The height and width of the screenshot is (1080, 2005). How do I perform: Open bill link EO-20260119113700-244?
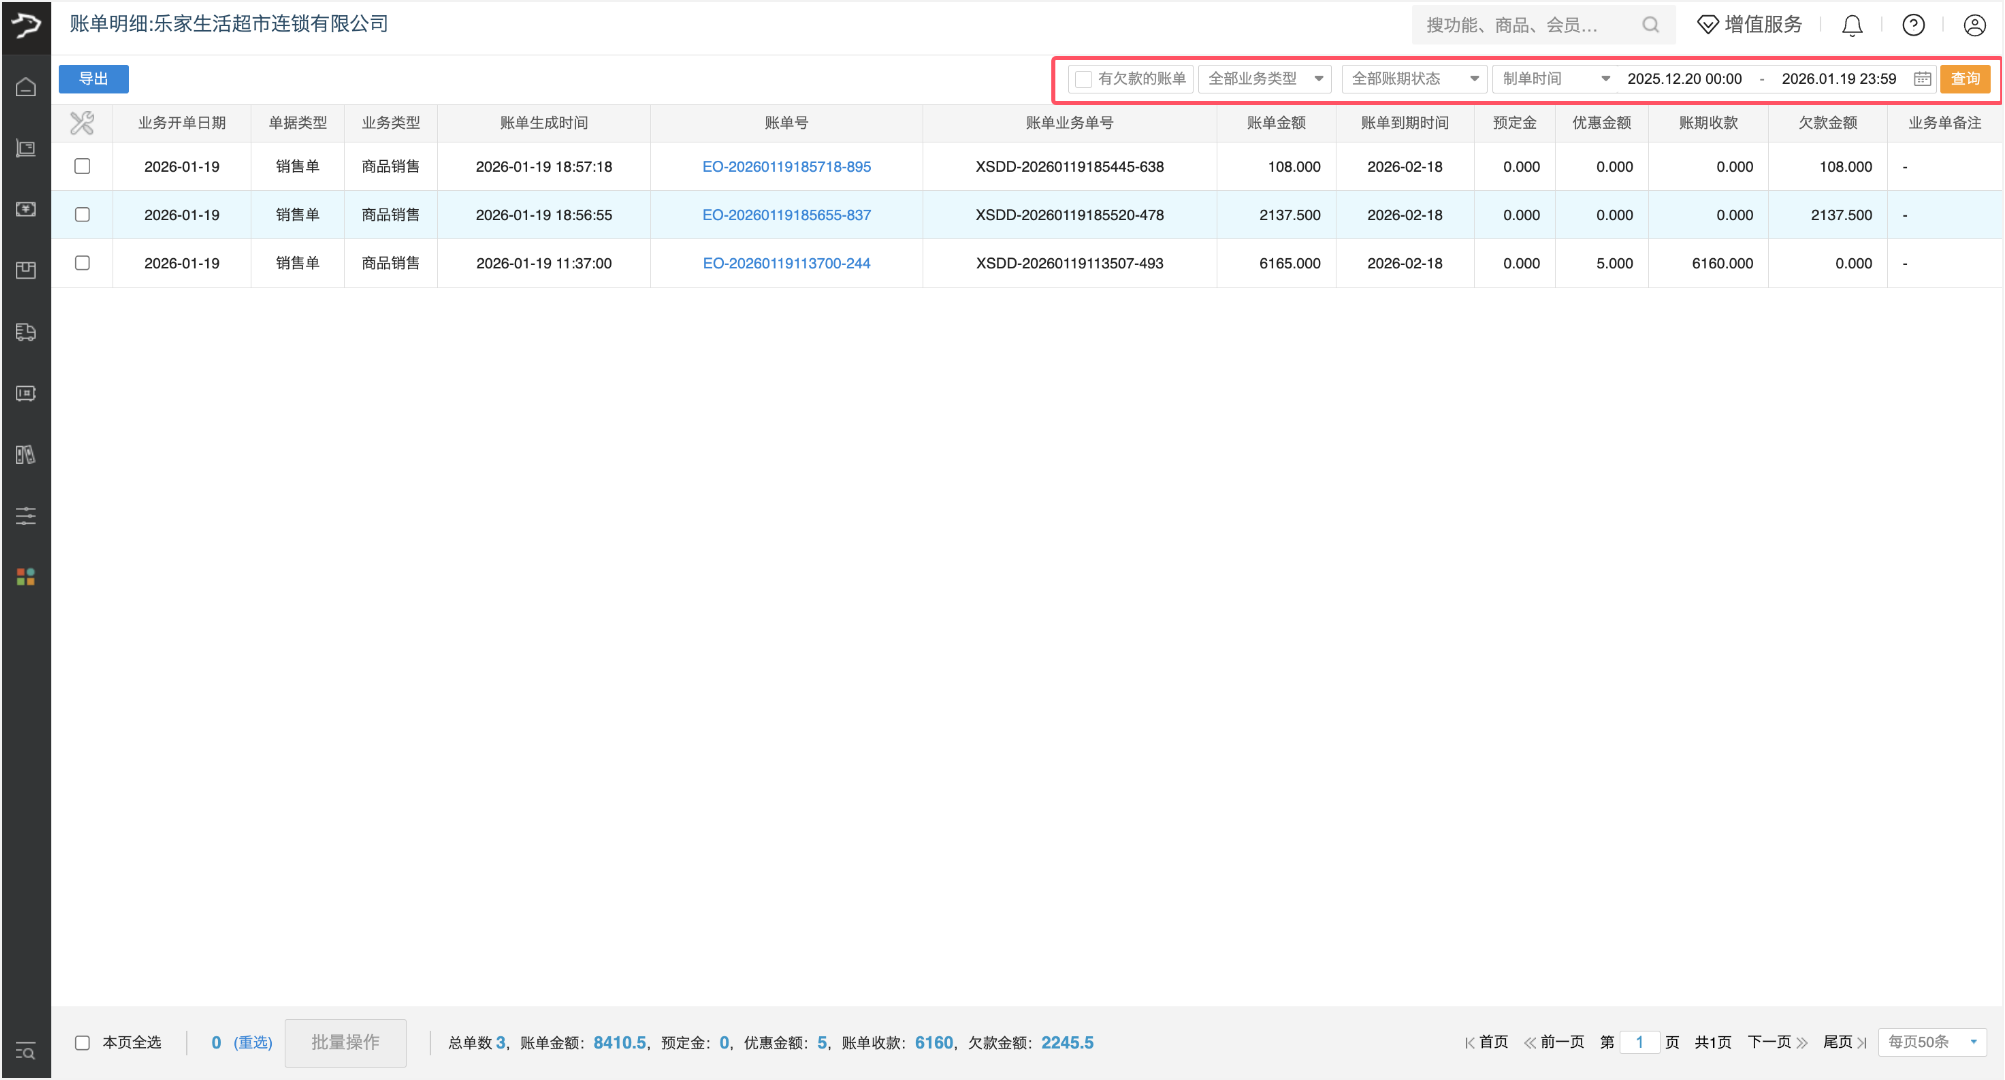(x=786, y=264)
